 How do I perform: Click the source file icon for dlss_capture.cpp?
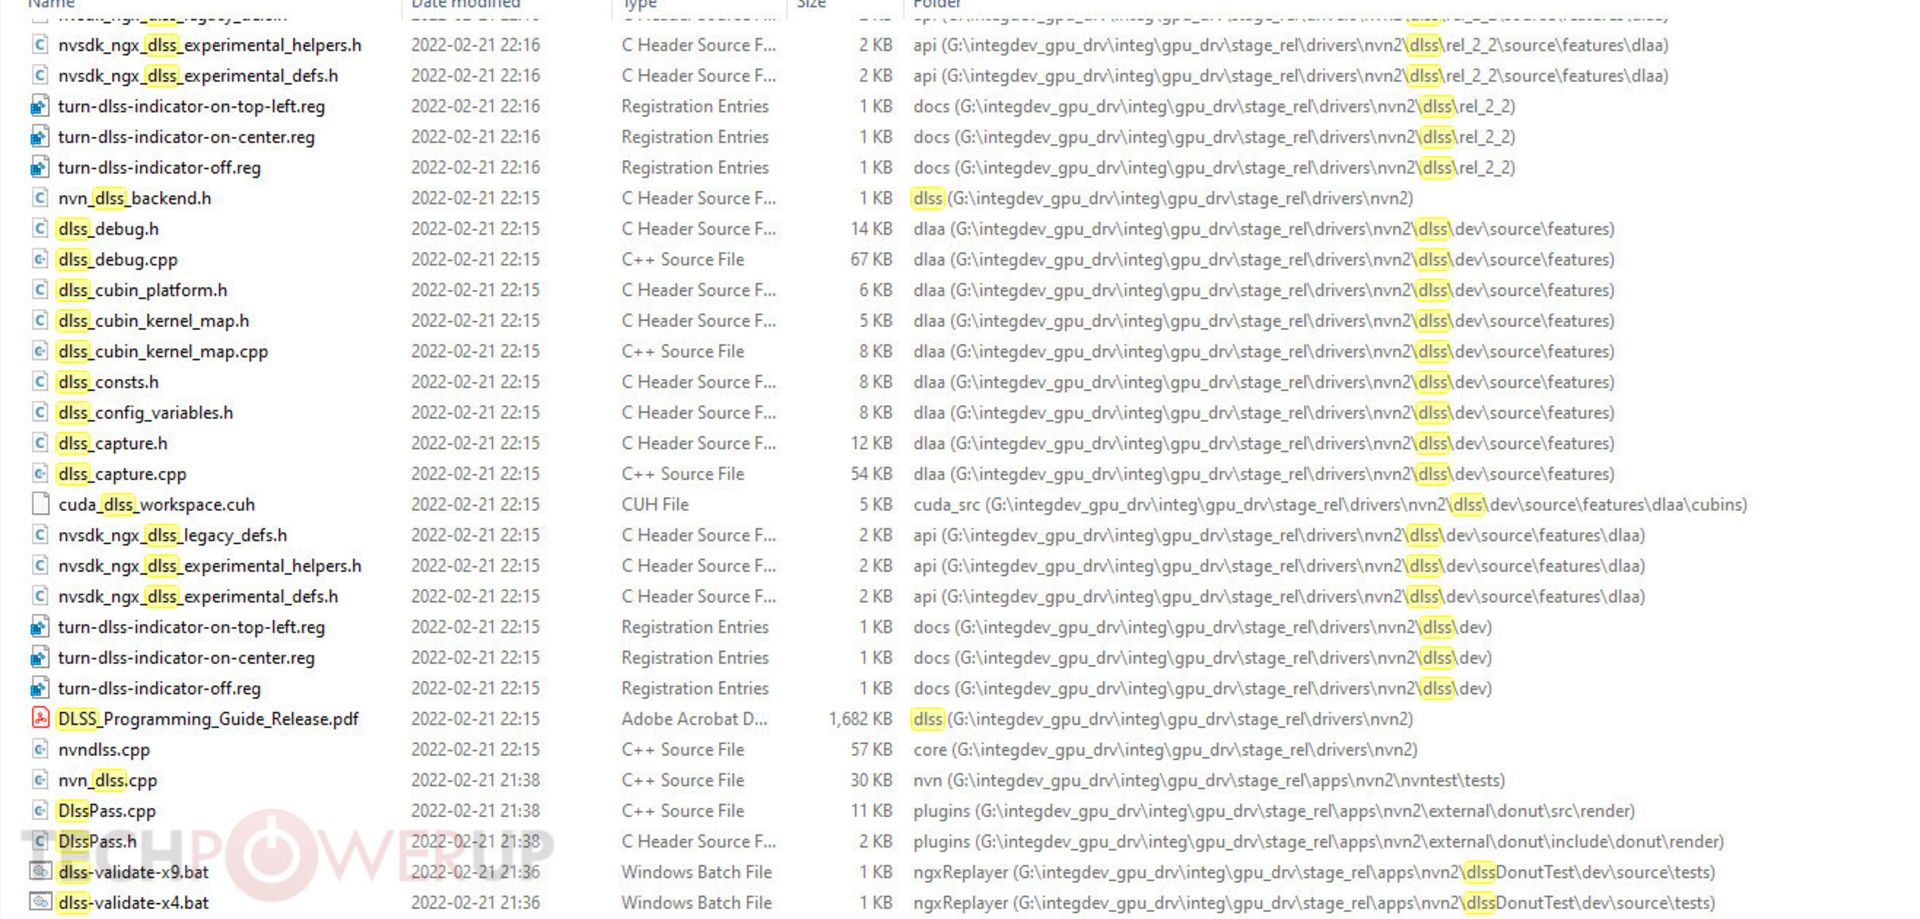(40, 474)
